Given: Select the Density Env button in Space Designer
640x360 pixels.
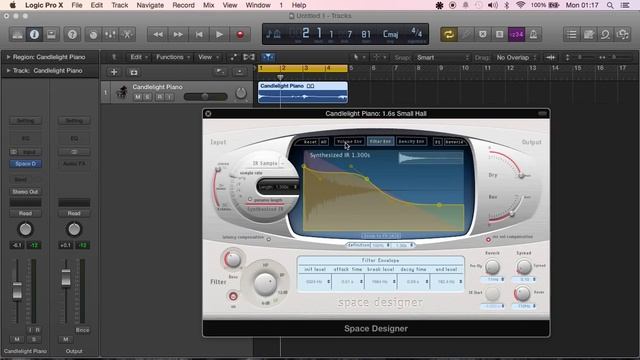Looking at the screenshot, I should [x=411, y=141].
